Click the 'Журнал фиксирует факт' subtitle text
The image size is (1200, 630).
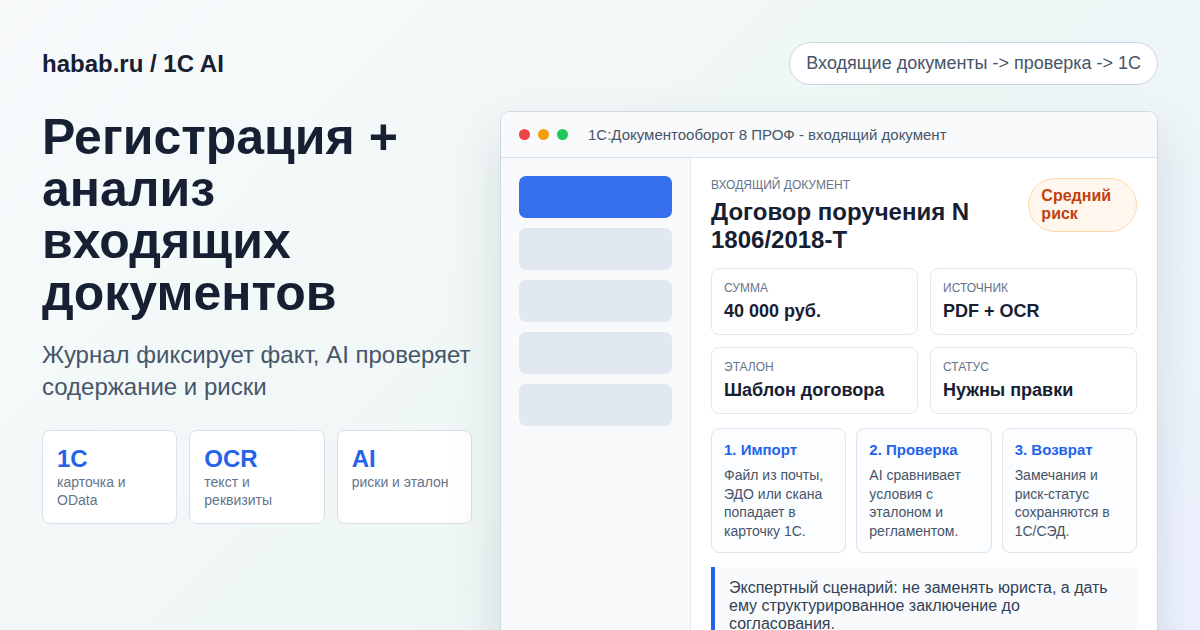tap(256, 371)
